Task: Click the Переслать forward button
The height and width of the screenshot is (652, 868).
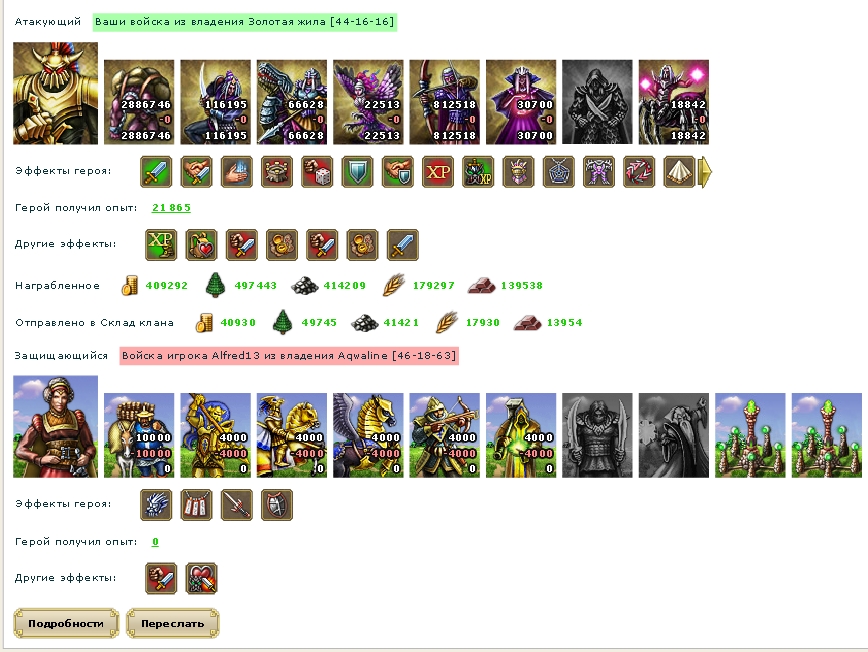Action: pos(173,623)
